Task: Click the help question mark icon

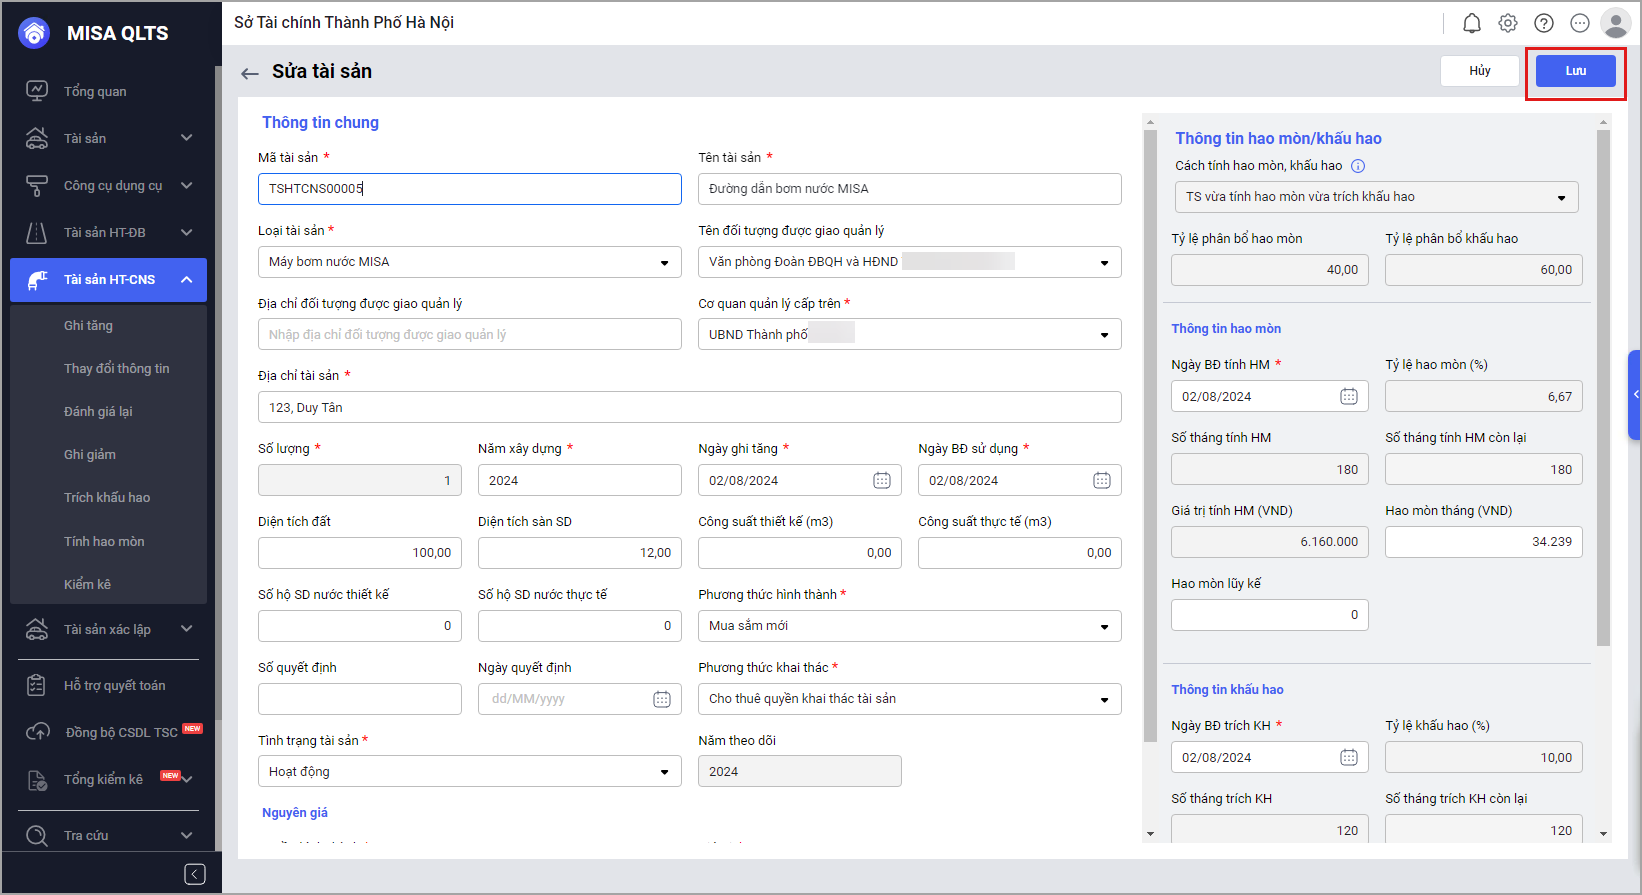Action: (1543, 23)
